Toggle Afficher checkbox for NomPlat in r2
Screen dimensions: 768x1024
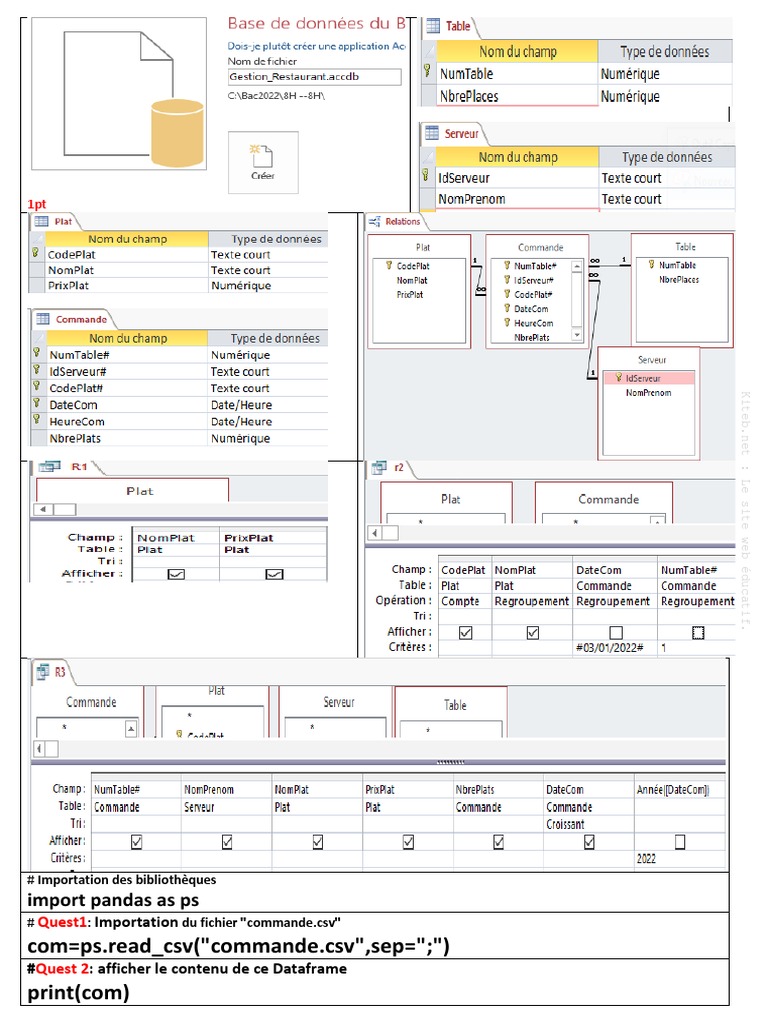tap(533, 633)
